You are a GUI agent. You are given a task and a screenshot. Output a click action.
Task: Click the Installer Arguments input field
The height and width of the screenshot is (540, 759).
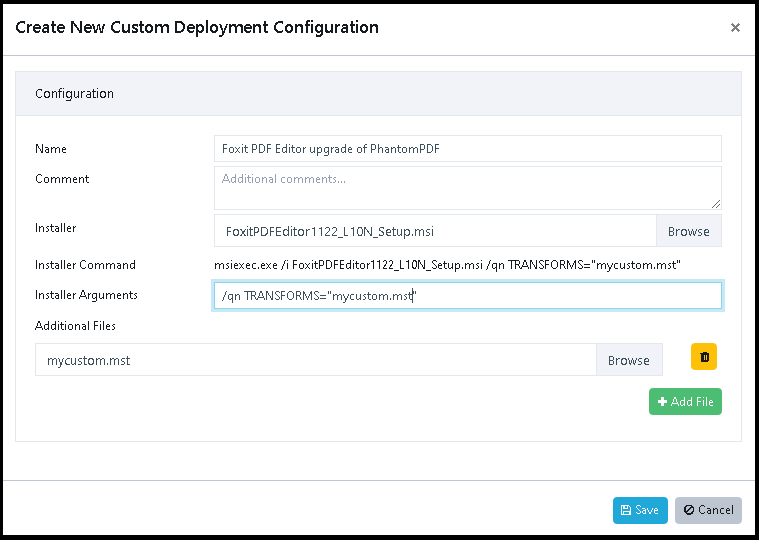468,296
